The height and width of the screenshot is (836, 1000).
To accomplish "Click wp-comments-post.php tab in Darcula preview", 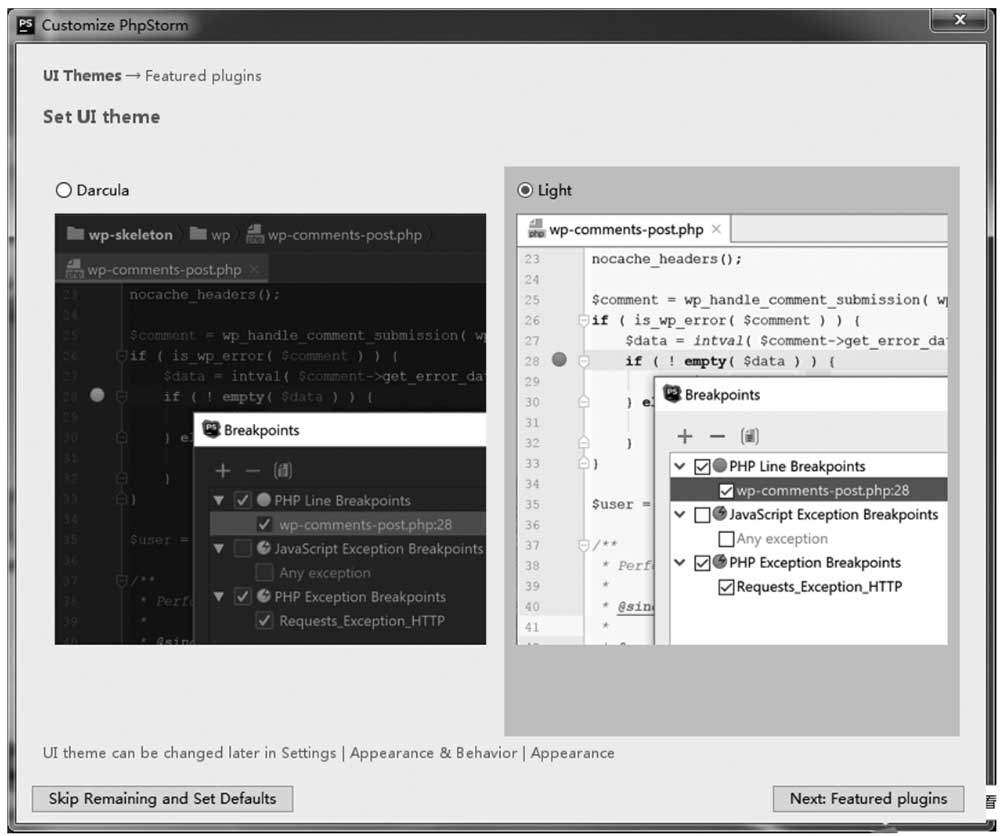I will click(163, 269).
